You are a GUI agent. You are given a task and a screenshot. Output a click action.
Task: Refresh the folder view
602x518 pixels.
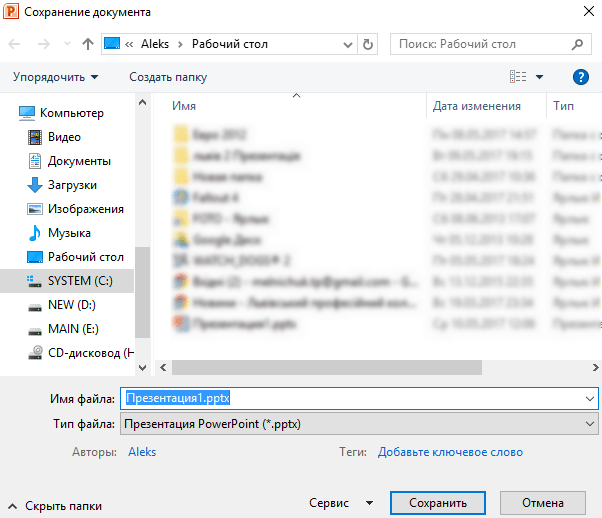(x=368, y=45)
